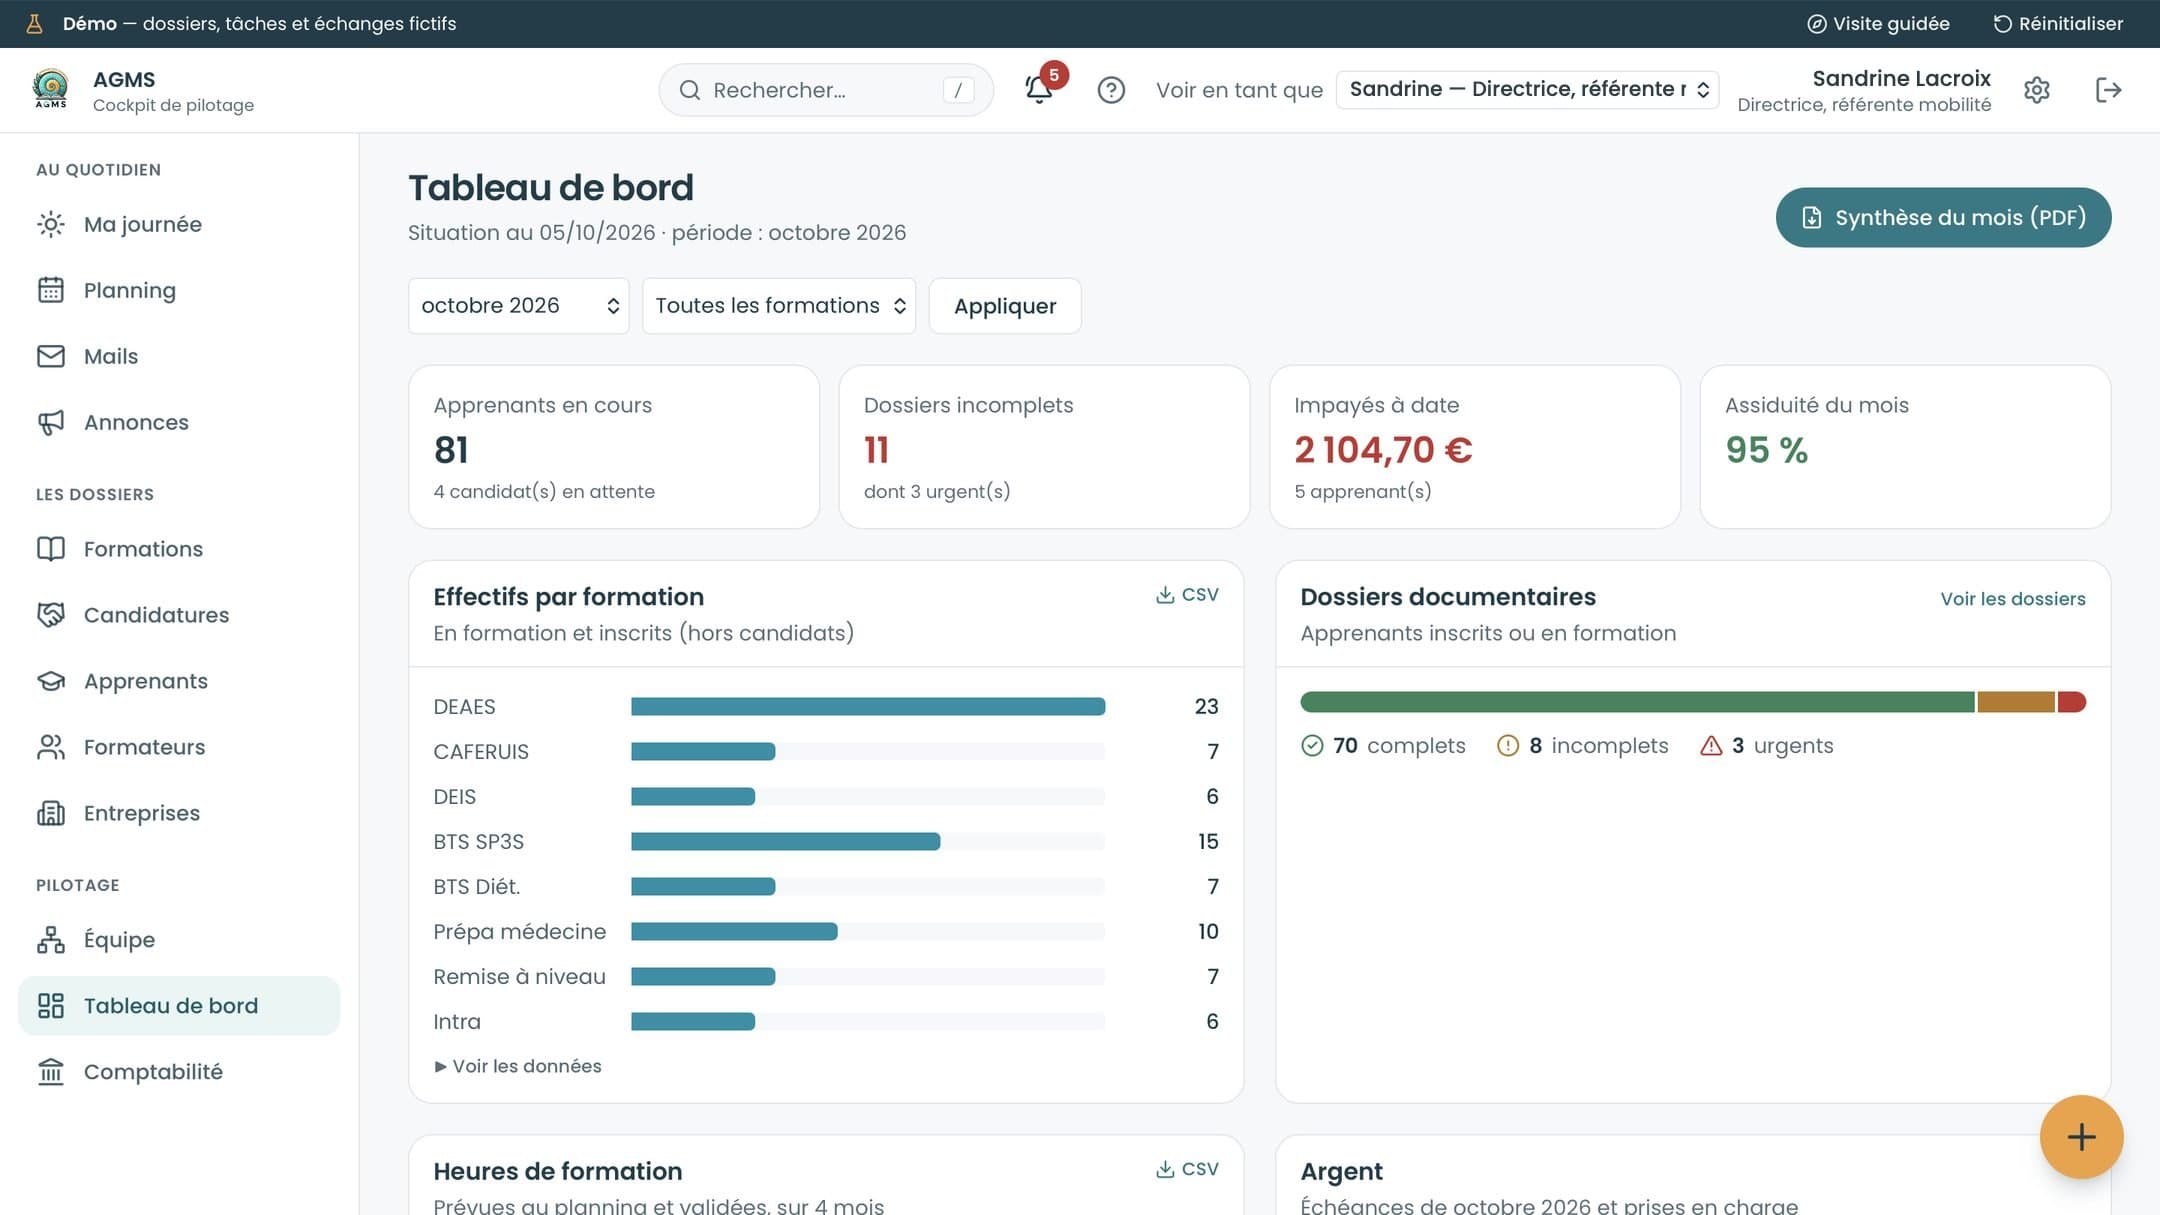Click Réinitialiser in the demo banner
Screen dimensions: 2160x1215
click(x=2058, y=24)
